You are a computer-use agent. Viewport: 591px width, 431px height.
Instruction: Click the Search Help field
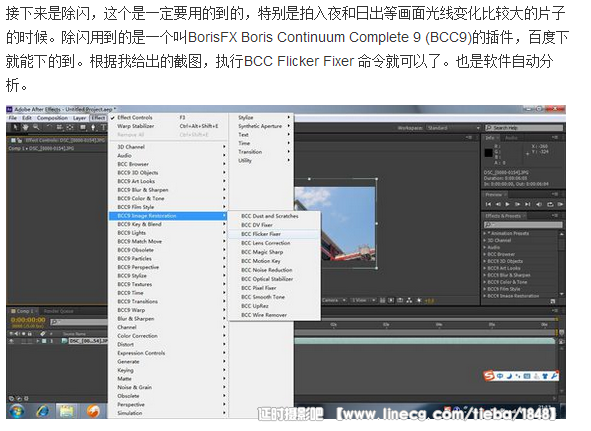(x=524, y=128)
